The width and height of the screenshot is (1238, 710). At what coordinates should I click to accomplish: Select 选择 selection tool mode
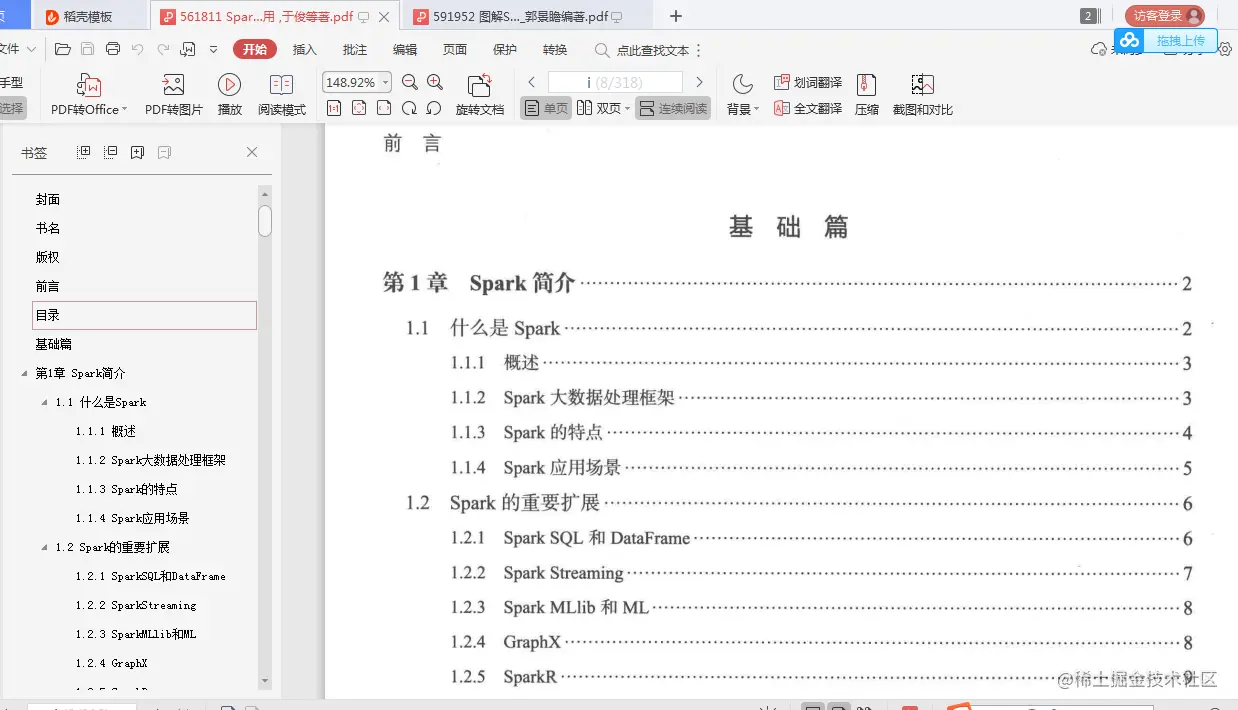(x=12, y=108)
